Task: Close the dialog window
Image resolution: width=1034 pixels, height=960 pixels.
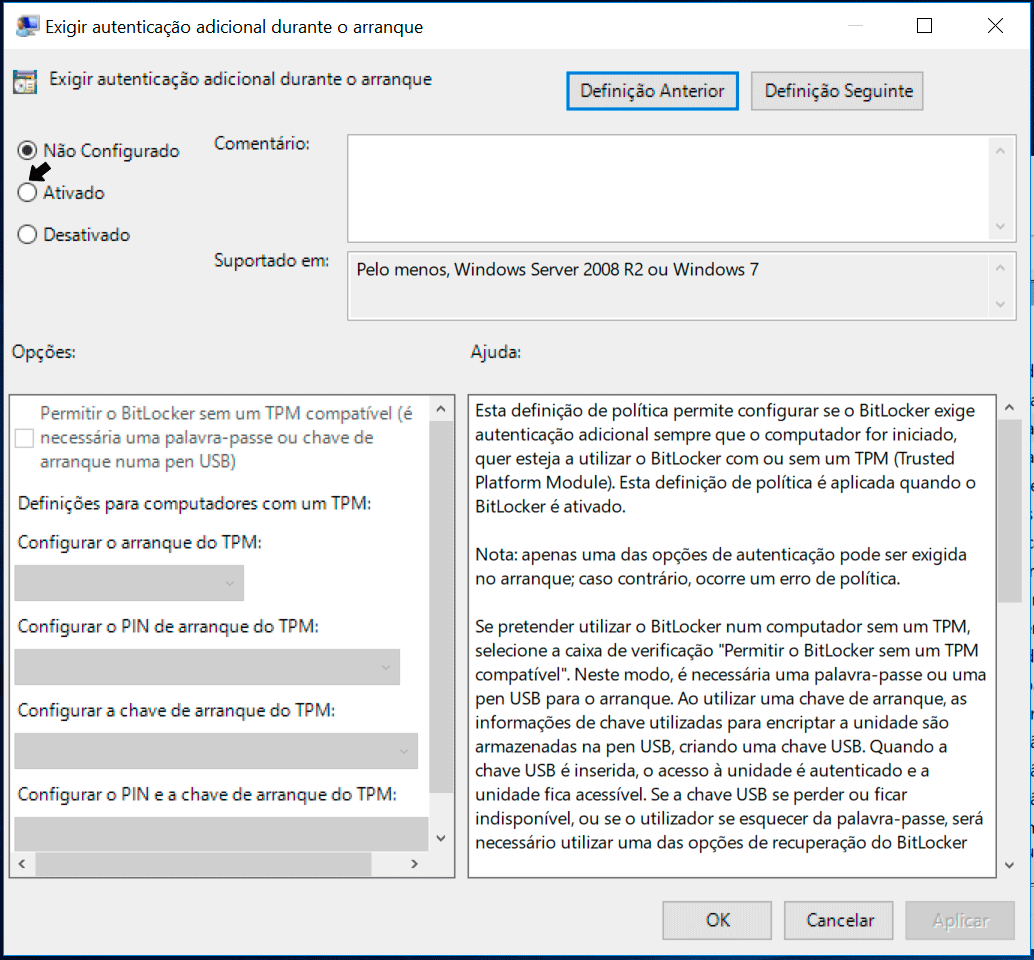Action: [x=995, y=26]
